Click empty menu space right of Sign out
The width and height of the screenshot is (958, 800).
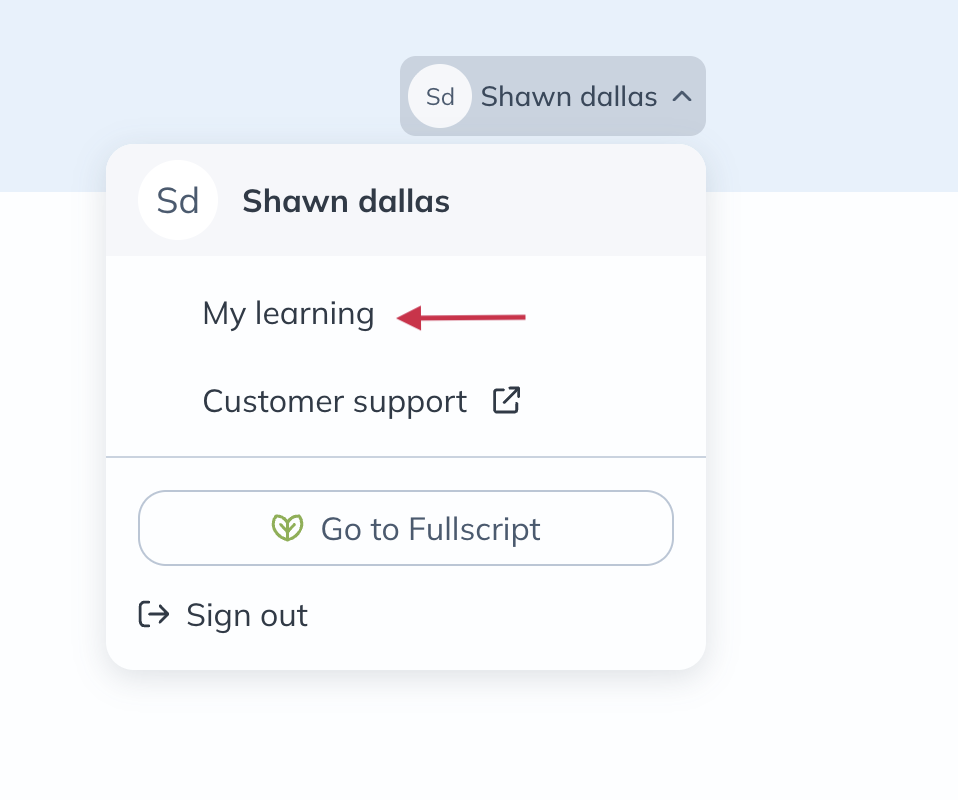tap(500, 615)
